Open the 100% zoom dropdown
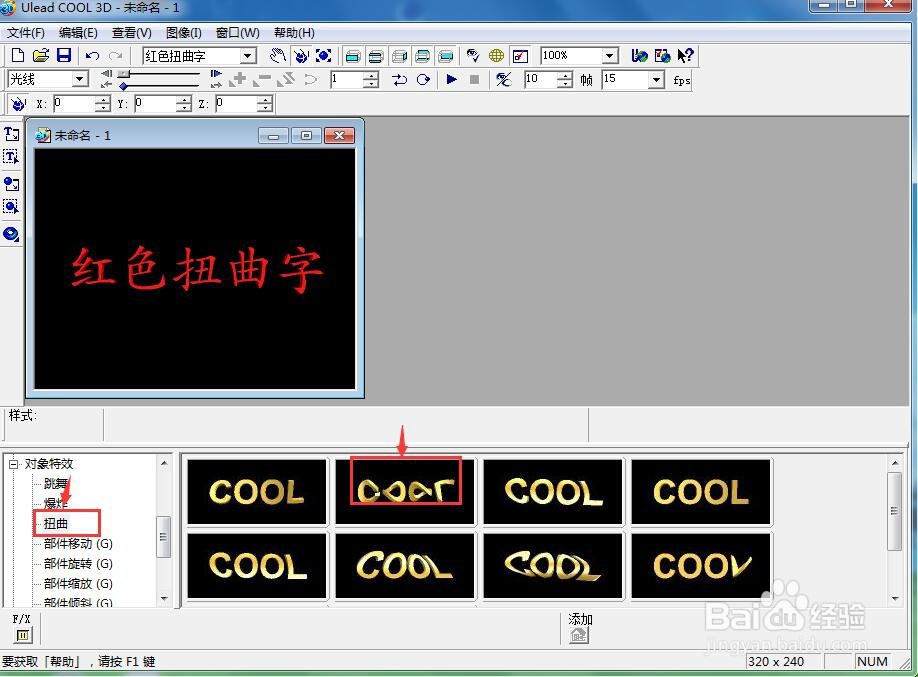Viewport: 918px width, 677px height. 610,56
